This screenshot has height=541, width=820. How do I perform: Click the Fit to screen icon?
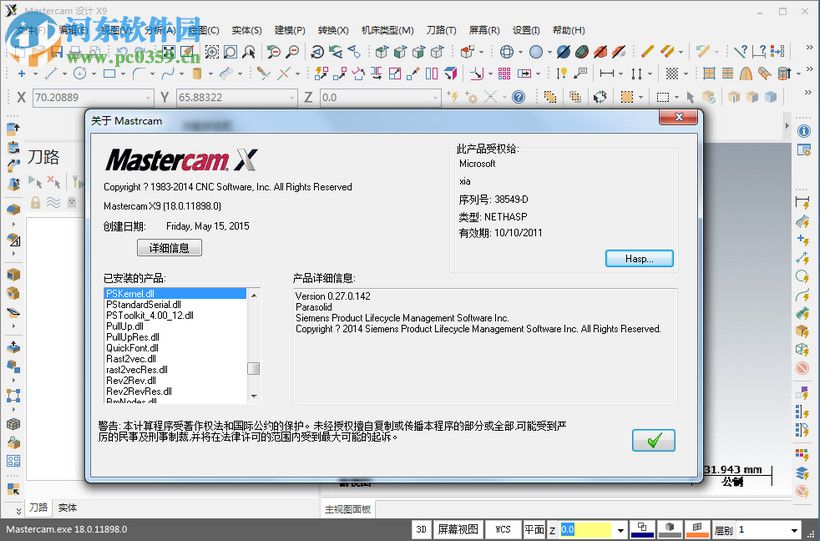(x=168, y=52)
